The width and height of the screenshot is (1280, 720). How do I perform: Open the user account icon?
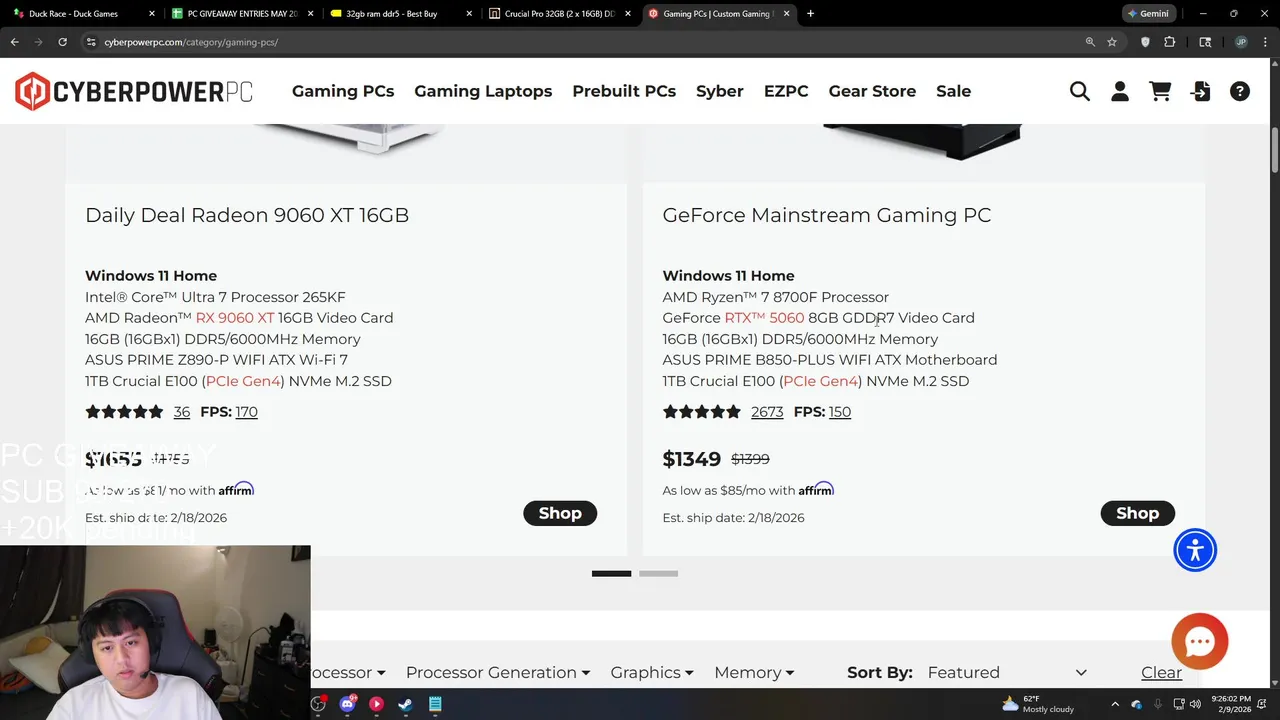click(1120, 91)
